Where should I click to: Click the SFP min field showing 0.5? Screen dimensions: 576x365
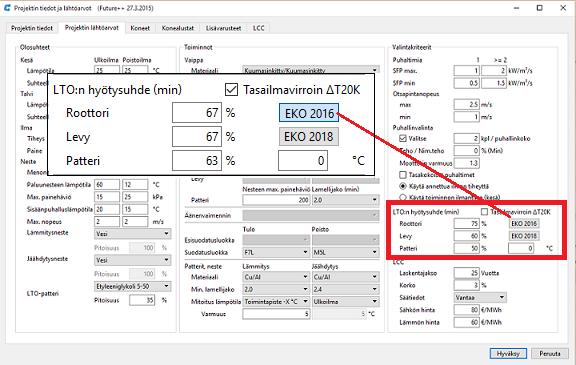click(x=467, y=83)
